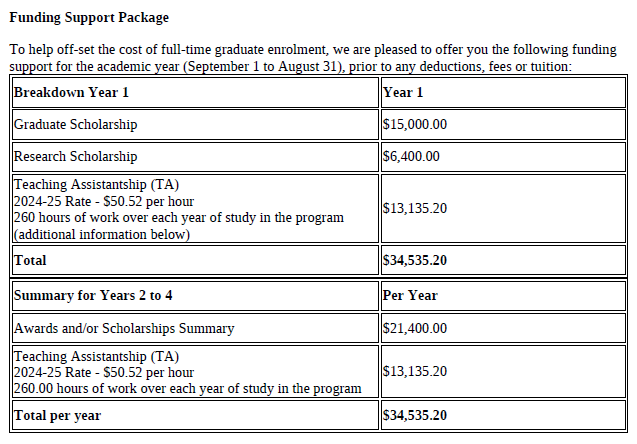Screen dimensions: 637x444
Task: Select the bold Total row label
Action: tap(30, 260)
